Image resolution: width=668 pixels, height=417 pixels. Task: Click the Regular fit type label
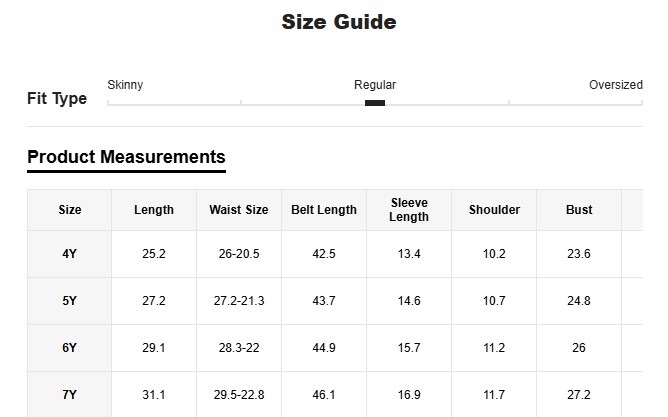pos(375,85)
